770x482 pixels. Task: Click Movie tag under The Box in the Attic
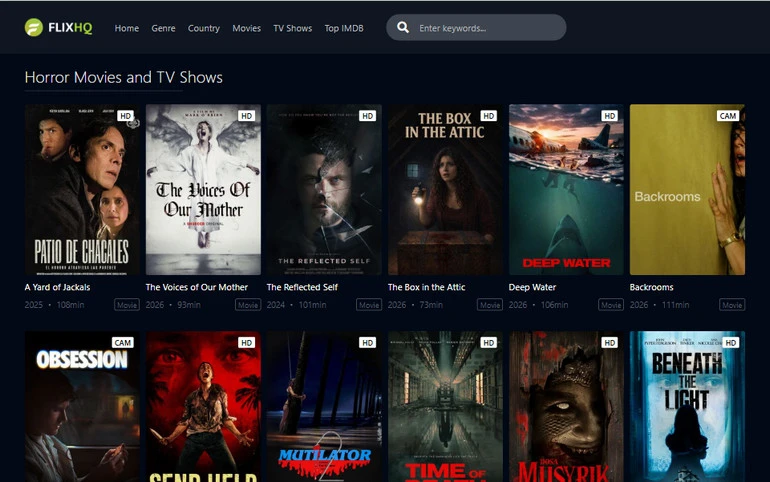tap(490, 305)
